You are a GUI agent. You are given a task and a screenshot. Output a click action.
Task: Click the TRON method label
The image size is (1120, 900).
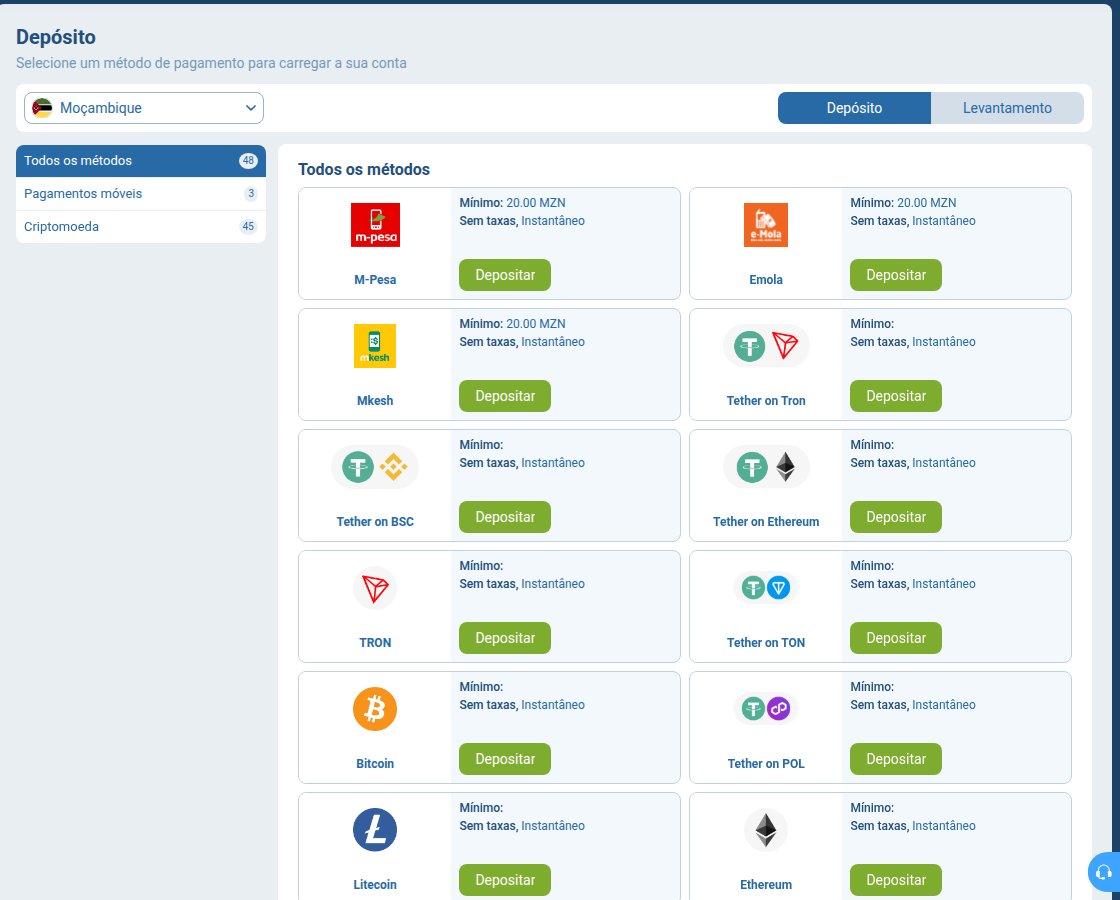click(375, 643)
